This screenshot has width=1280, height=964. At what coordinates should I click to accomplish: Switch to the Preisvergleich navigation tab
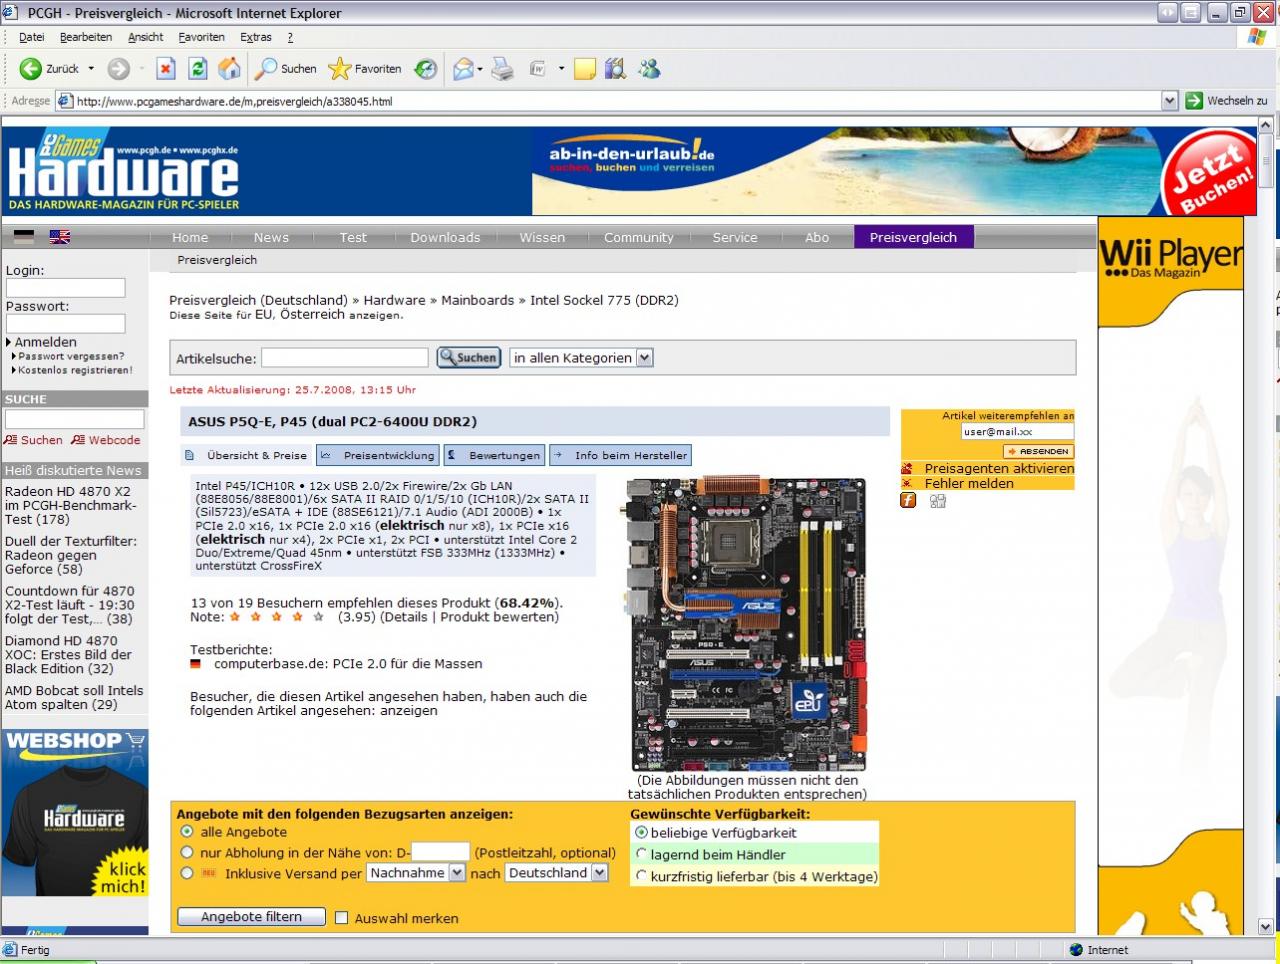(x=914, y=237)
